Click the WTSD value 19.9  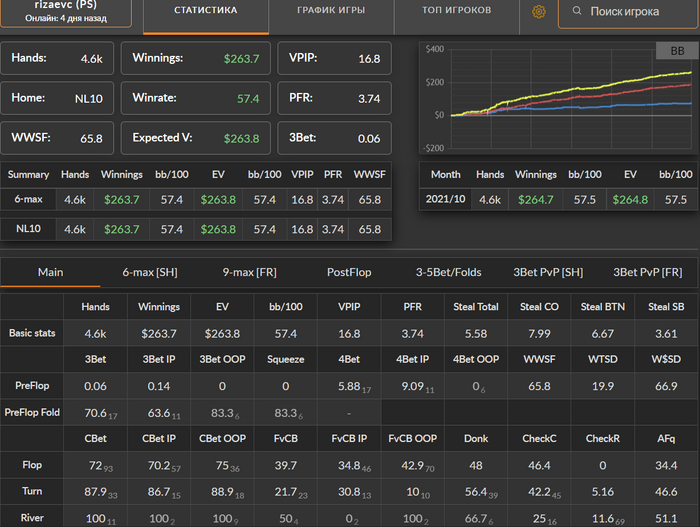[x=603, y=386]
